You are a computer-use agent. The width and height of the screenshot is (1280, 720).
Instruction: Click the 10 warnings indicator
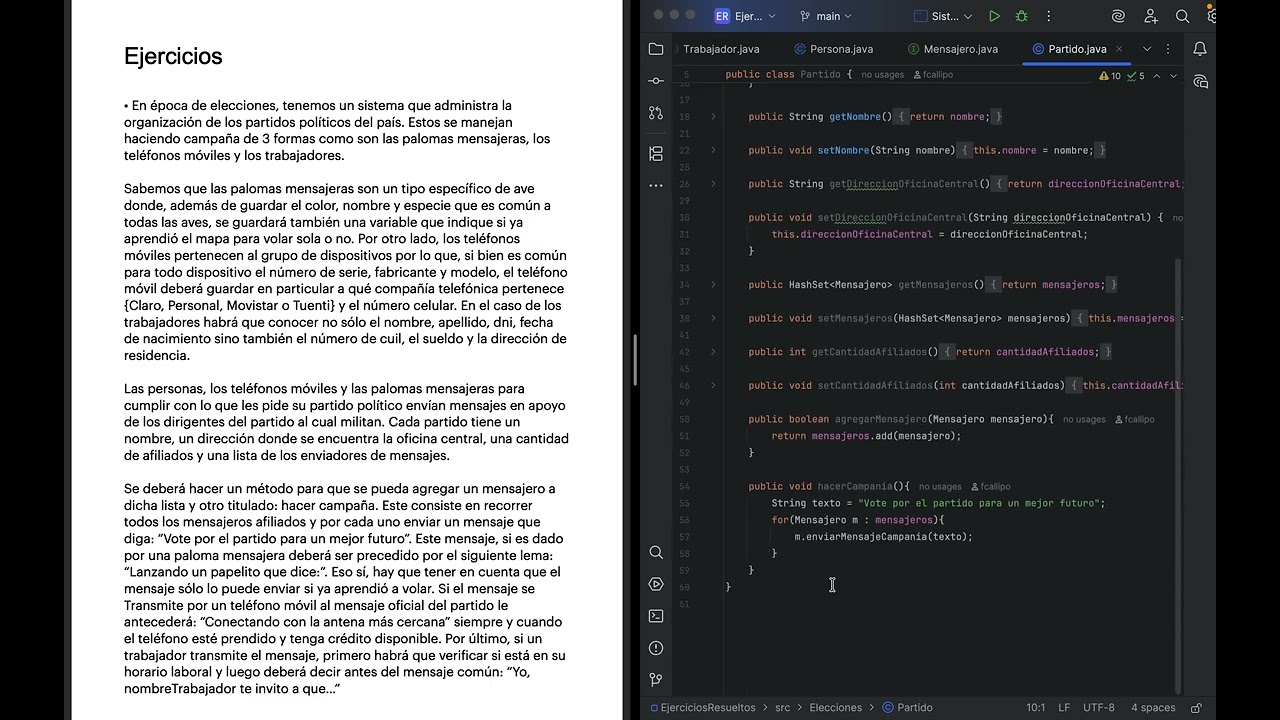tap(1110, 75)
